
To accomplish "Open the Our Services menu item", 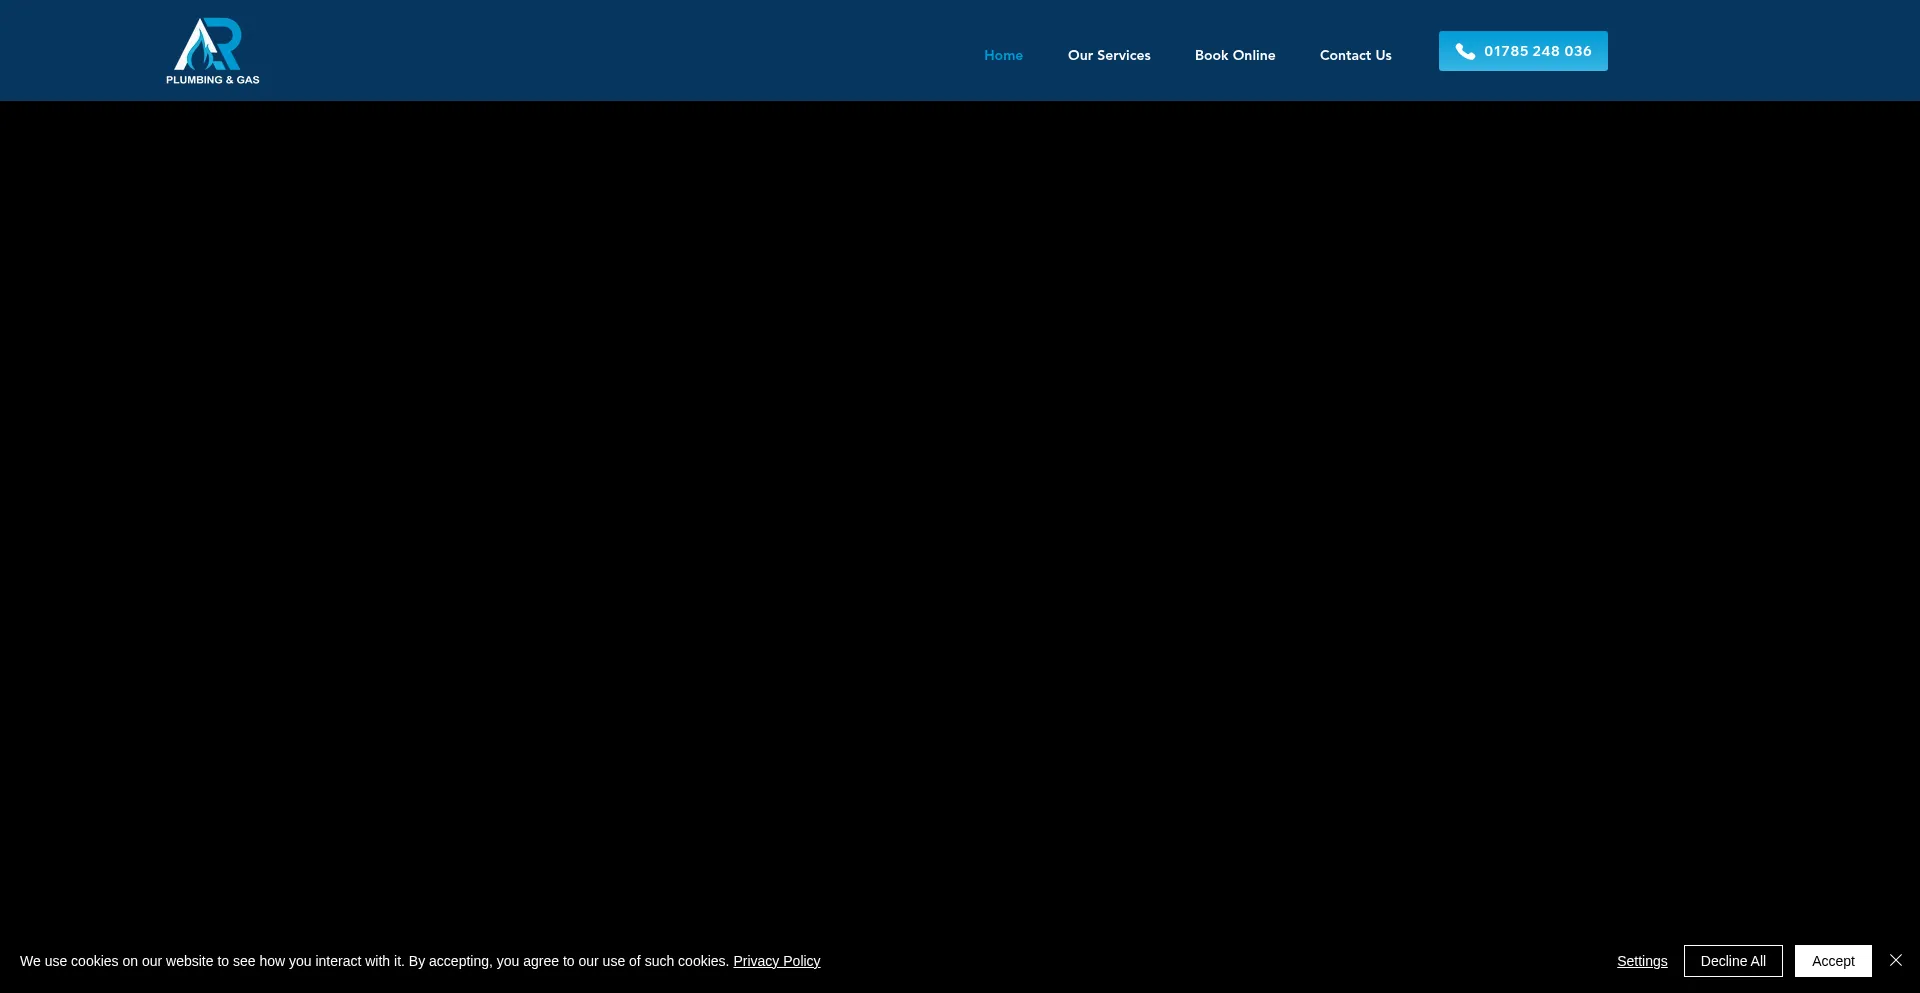I will coord(1108,55).
